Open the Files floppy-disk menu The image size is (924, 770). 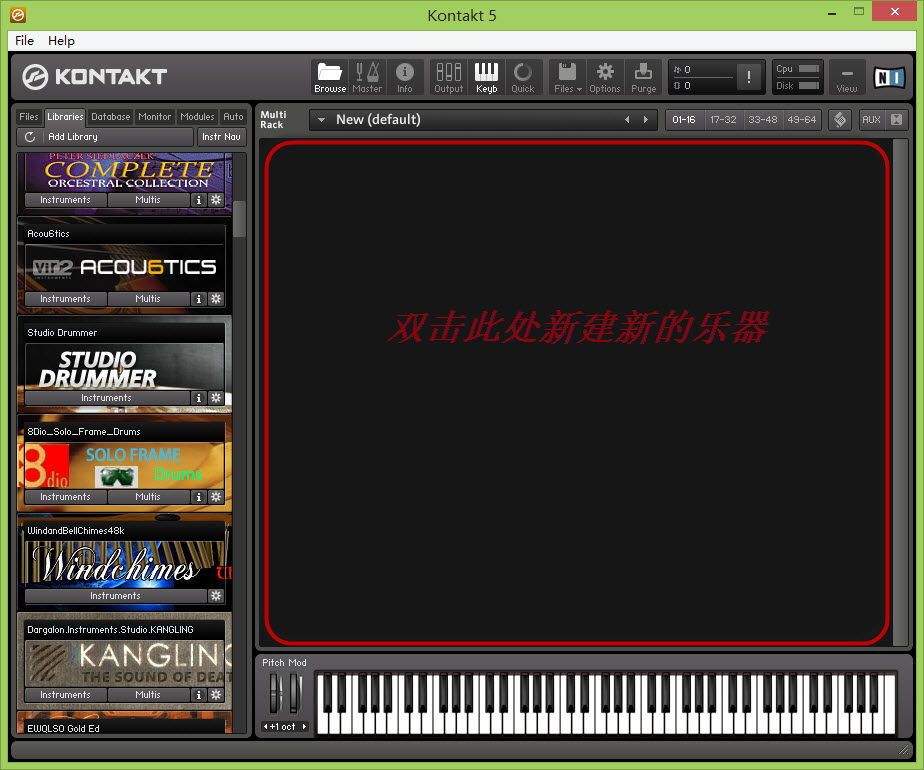(x=567, y=77)
